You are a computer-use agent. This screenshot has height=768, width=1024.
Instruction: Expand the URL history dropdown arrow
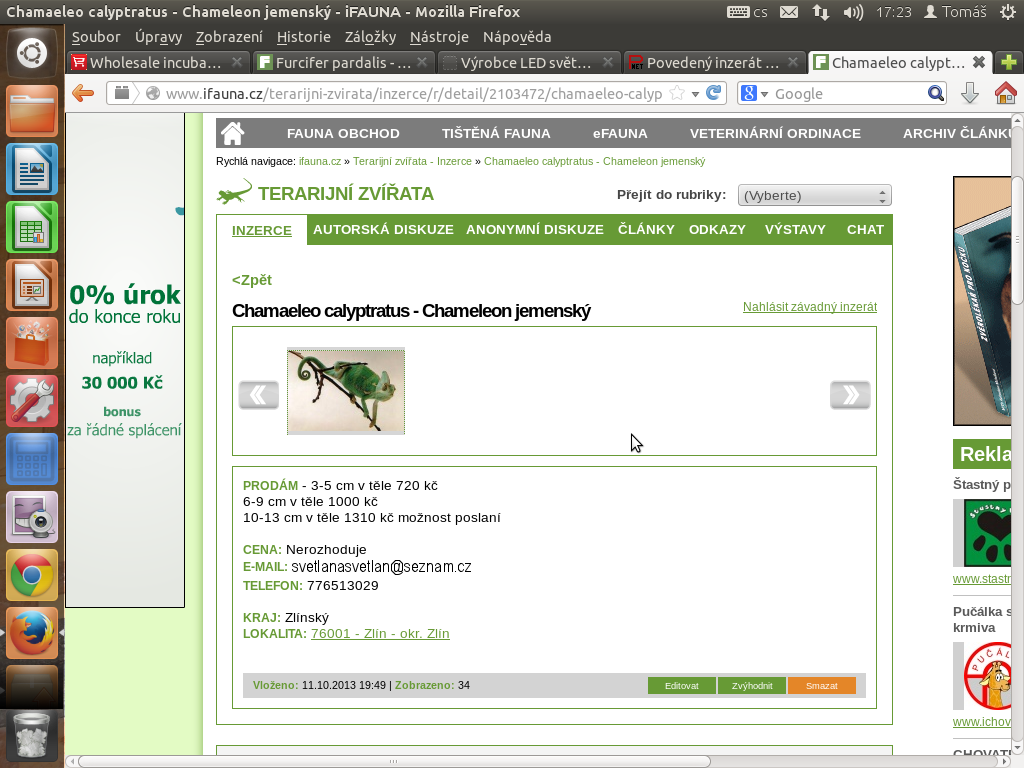[x=695, y=94]
